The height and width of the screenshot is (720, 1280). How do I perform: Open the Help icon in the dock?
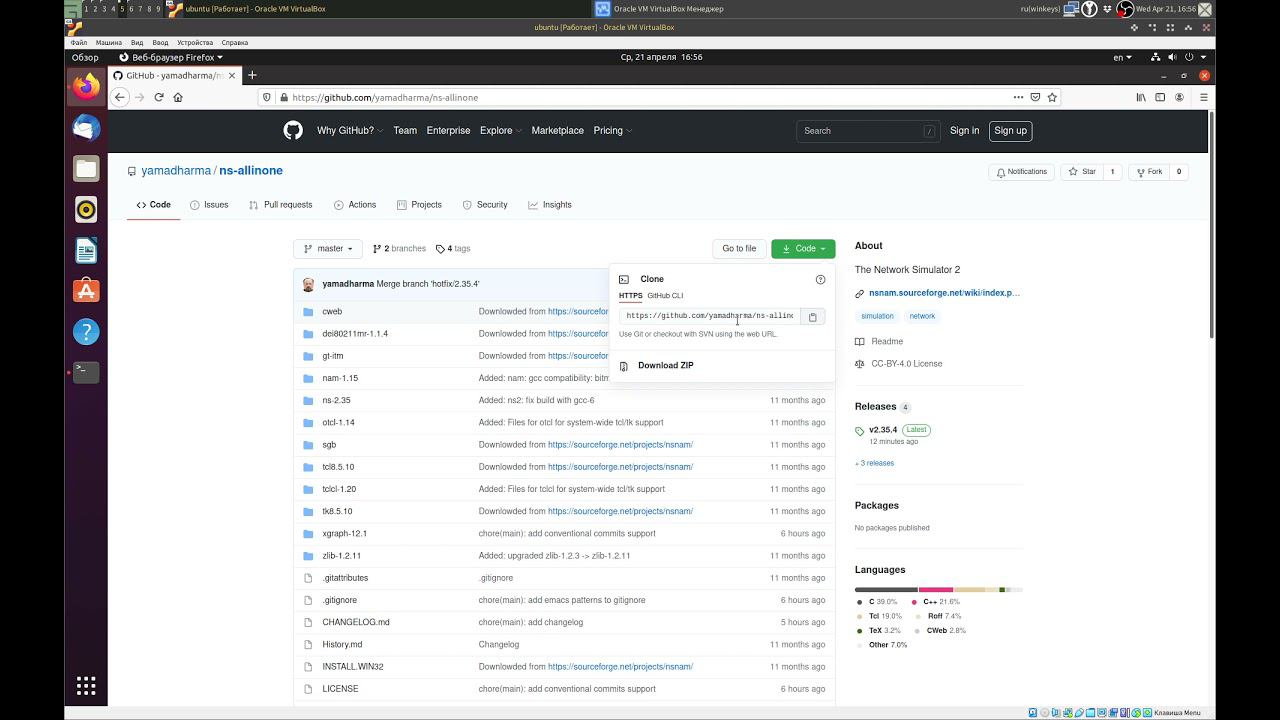[x=86, y=331]
